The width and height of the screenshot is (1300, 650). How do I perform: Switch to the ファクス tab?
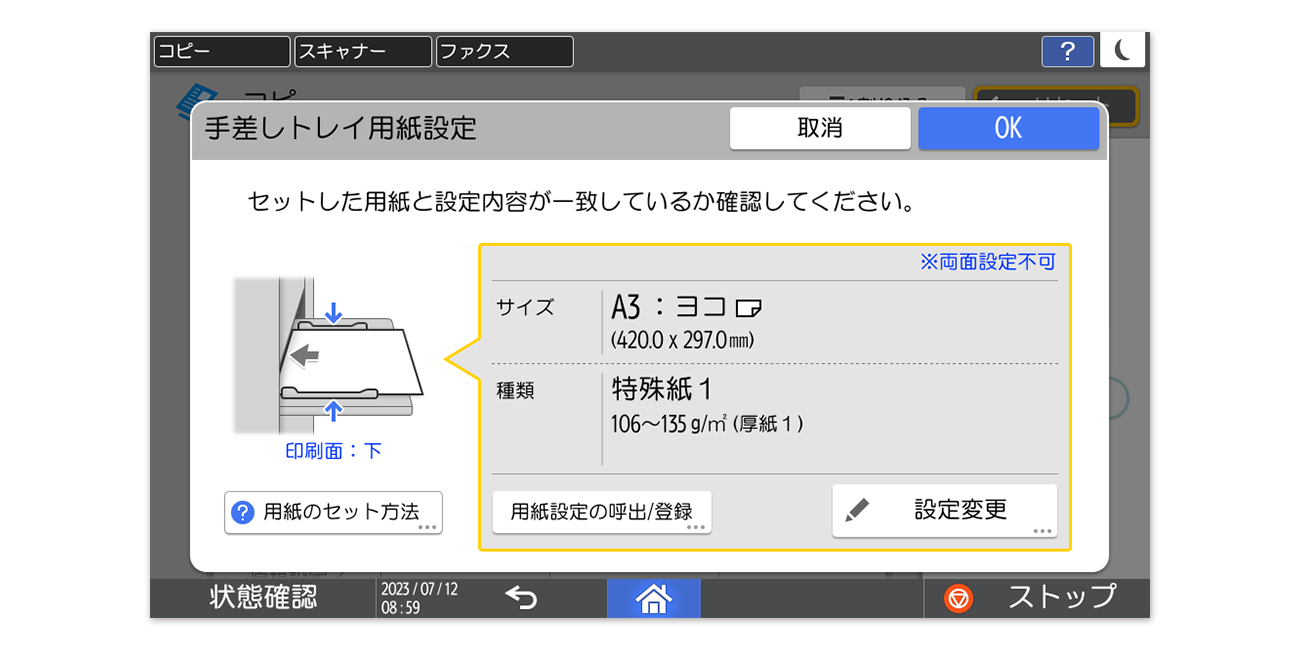point(504,51)
